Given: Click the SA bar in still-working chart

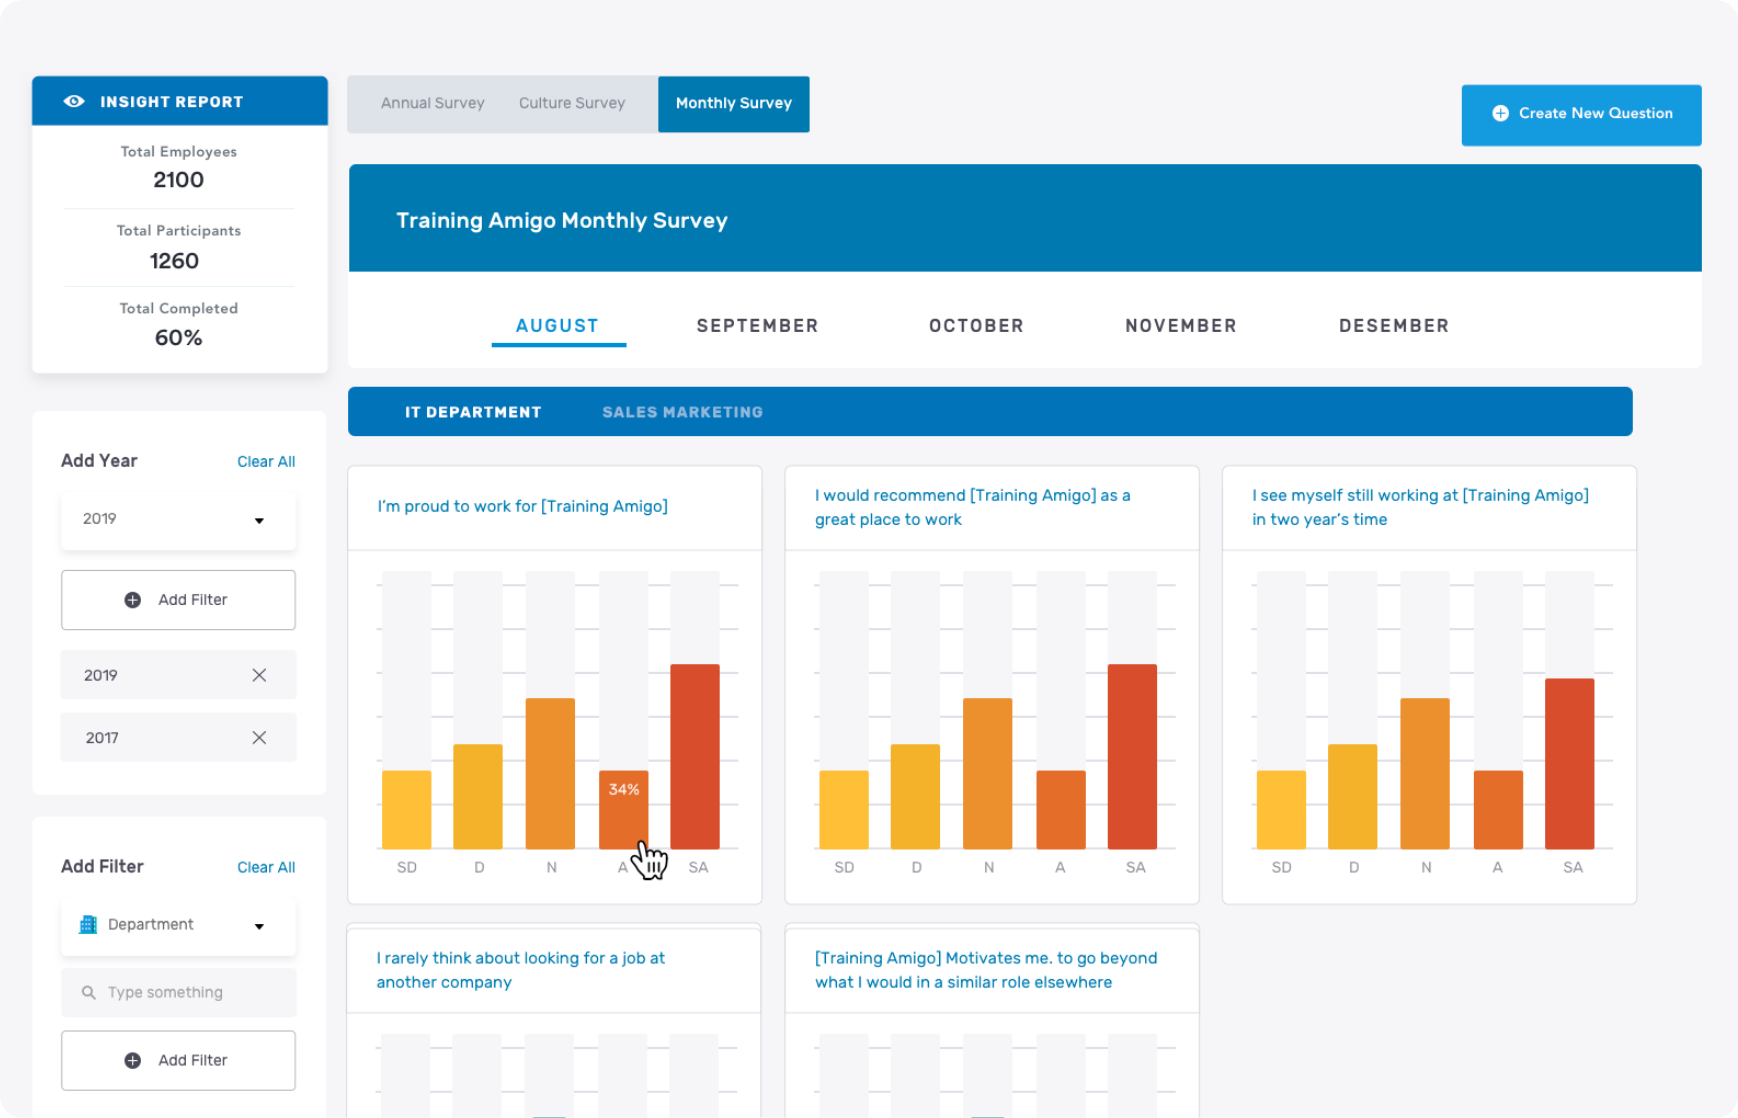Looking at the screenshot, I should coord(1570,764).
